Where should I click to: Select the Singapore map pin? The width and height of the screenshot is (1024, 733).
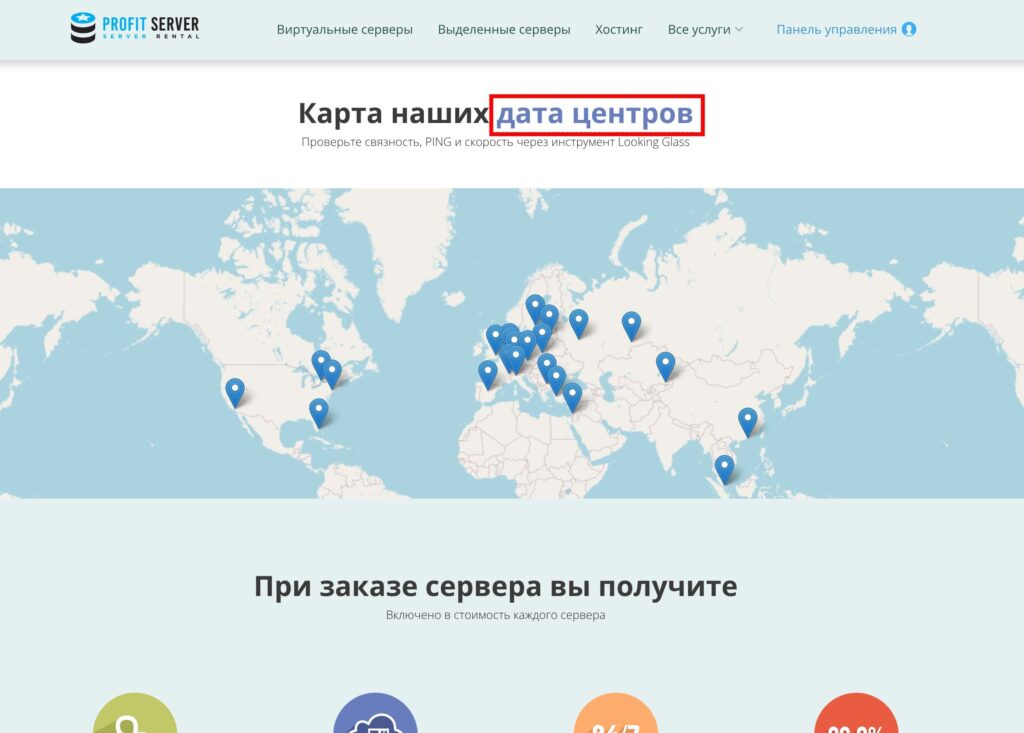coord(724,470)
